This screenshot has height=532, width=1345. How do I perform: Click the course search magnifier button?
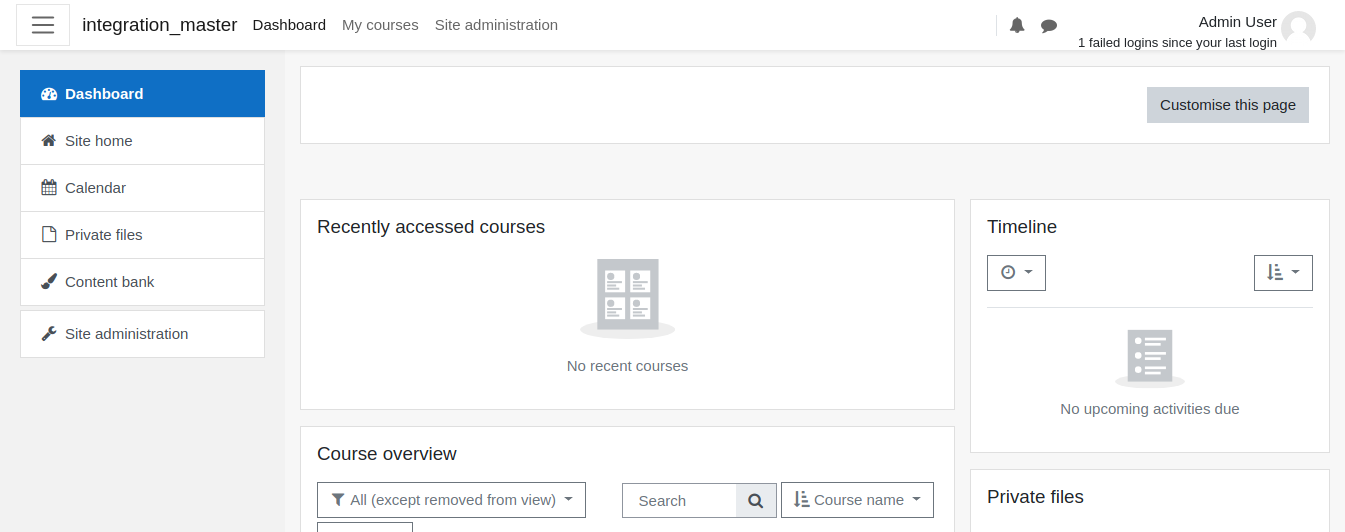(756, 501)
